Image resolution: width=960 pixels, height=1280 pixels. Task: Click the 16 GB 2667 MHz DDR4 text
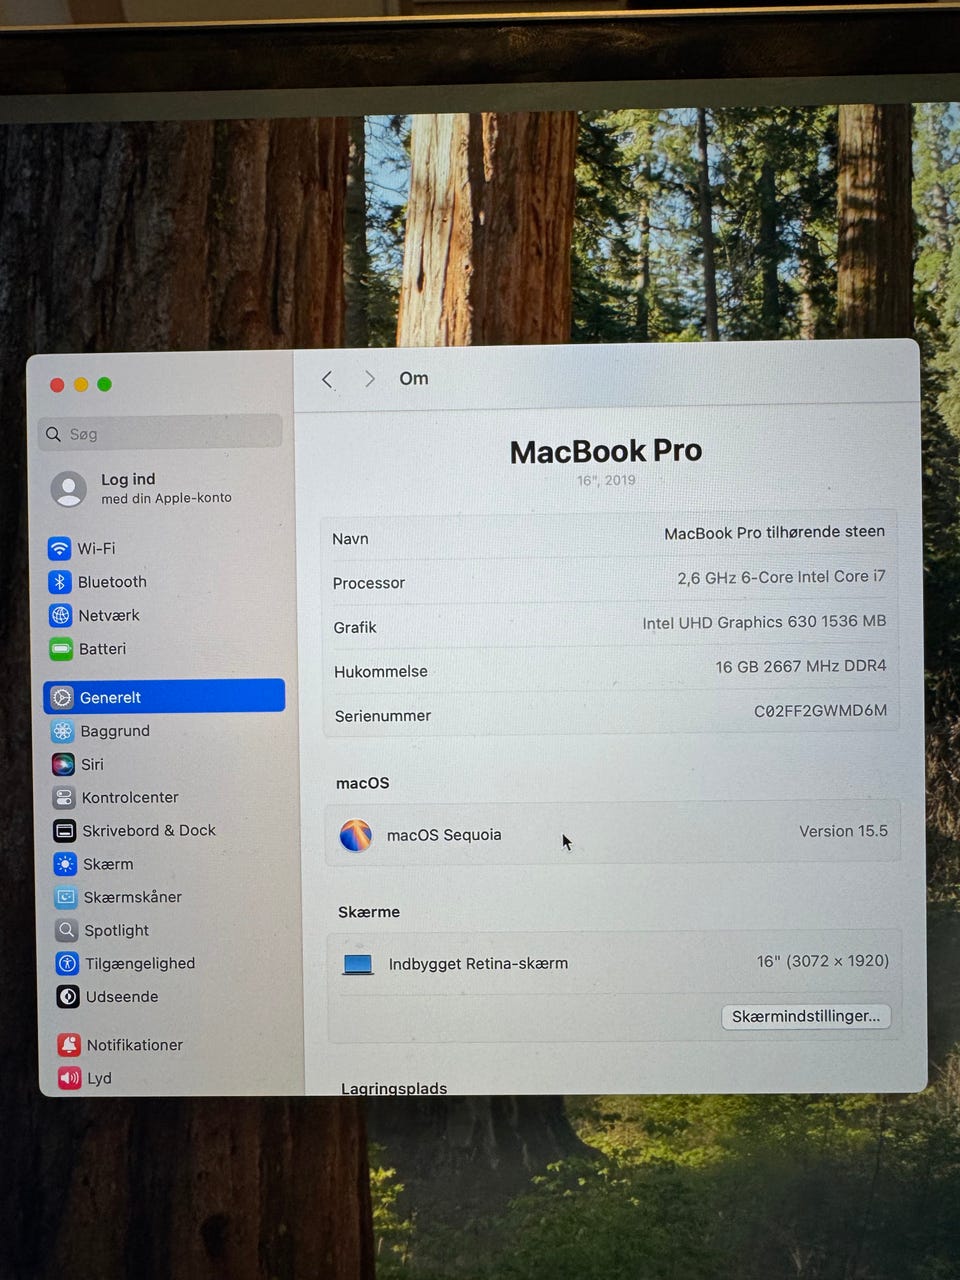(x=800, y=666)
